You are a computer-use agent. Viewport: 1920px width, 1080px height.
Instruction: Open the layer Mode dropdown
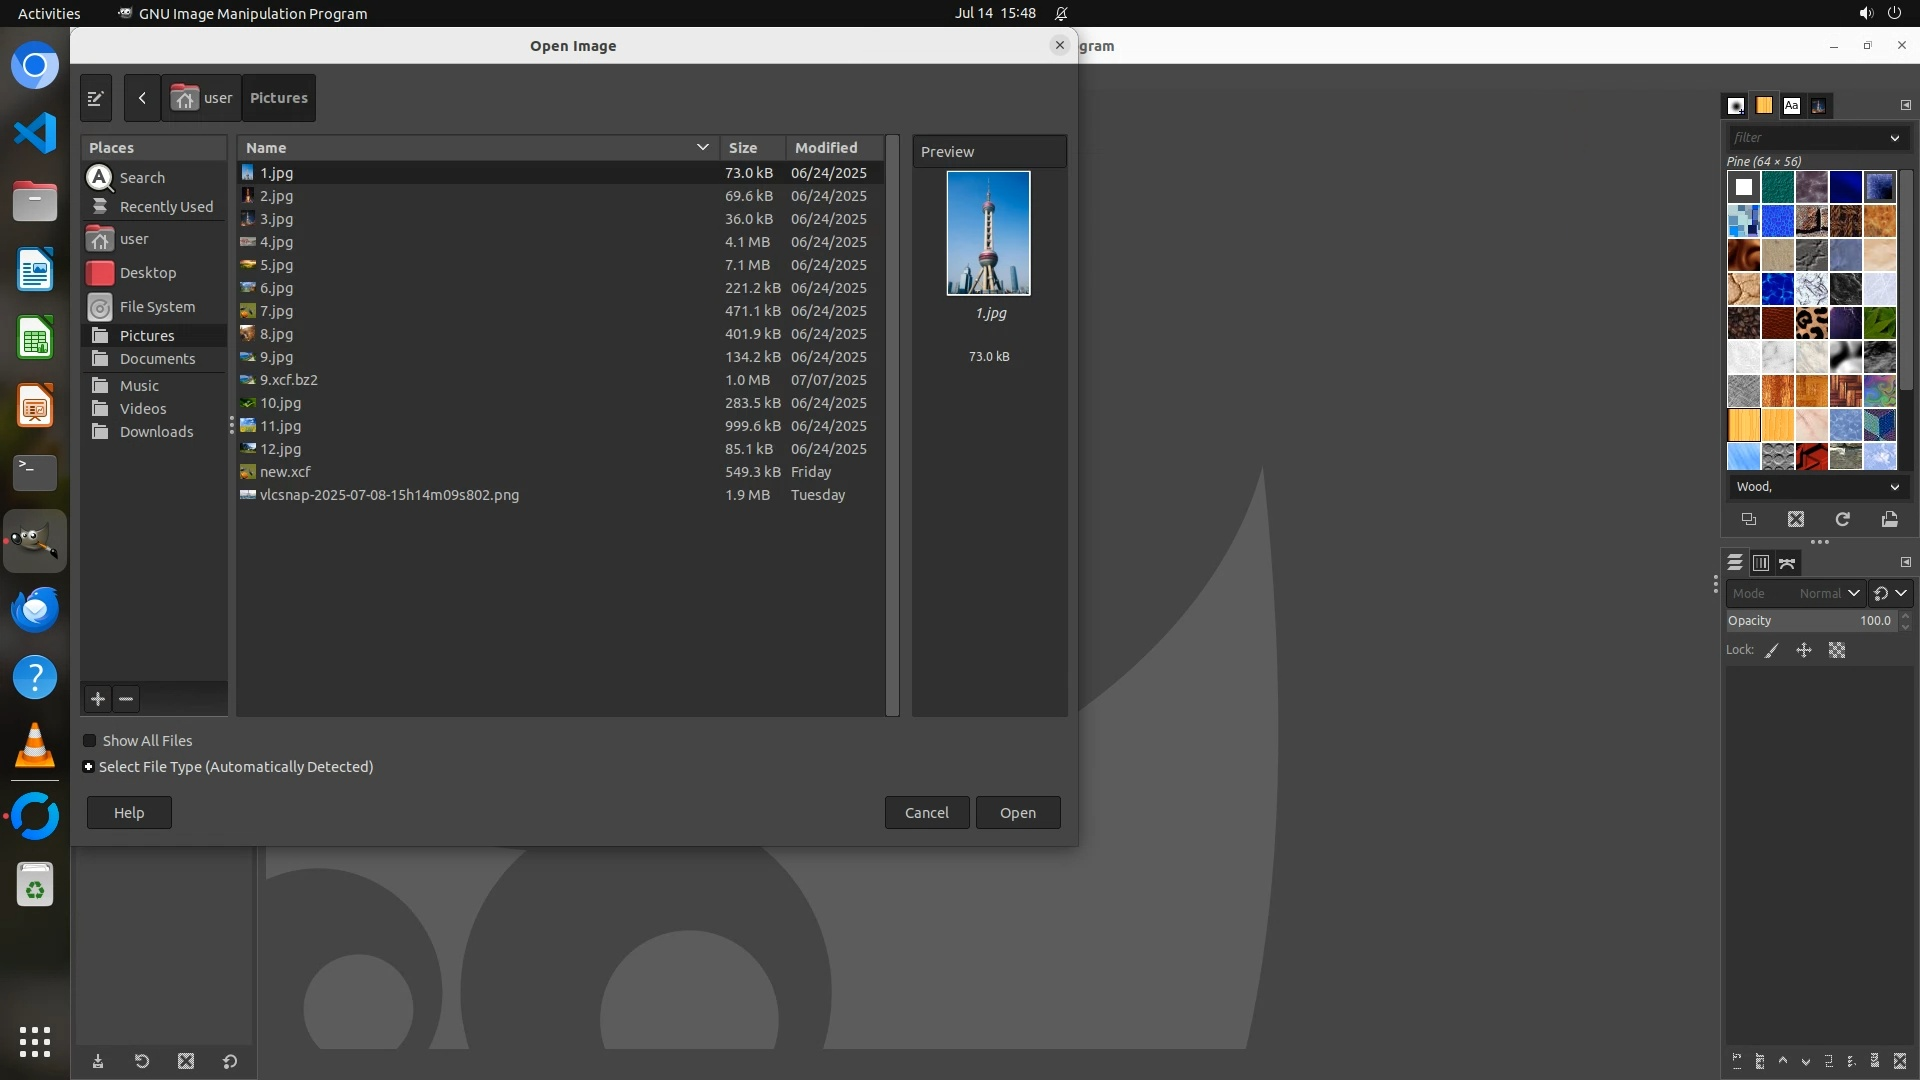tap(1795, 593)
